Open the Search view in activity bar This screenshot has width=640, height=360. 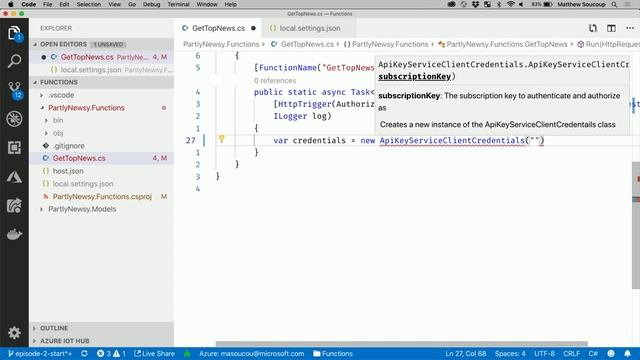[x=14, y=61]
